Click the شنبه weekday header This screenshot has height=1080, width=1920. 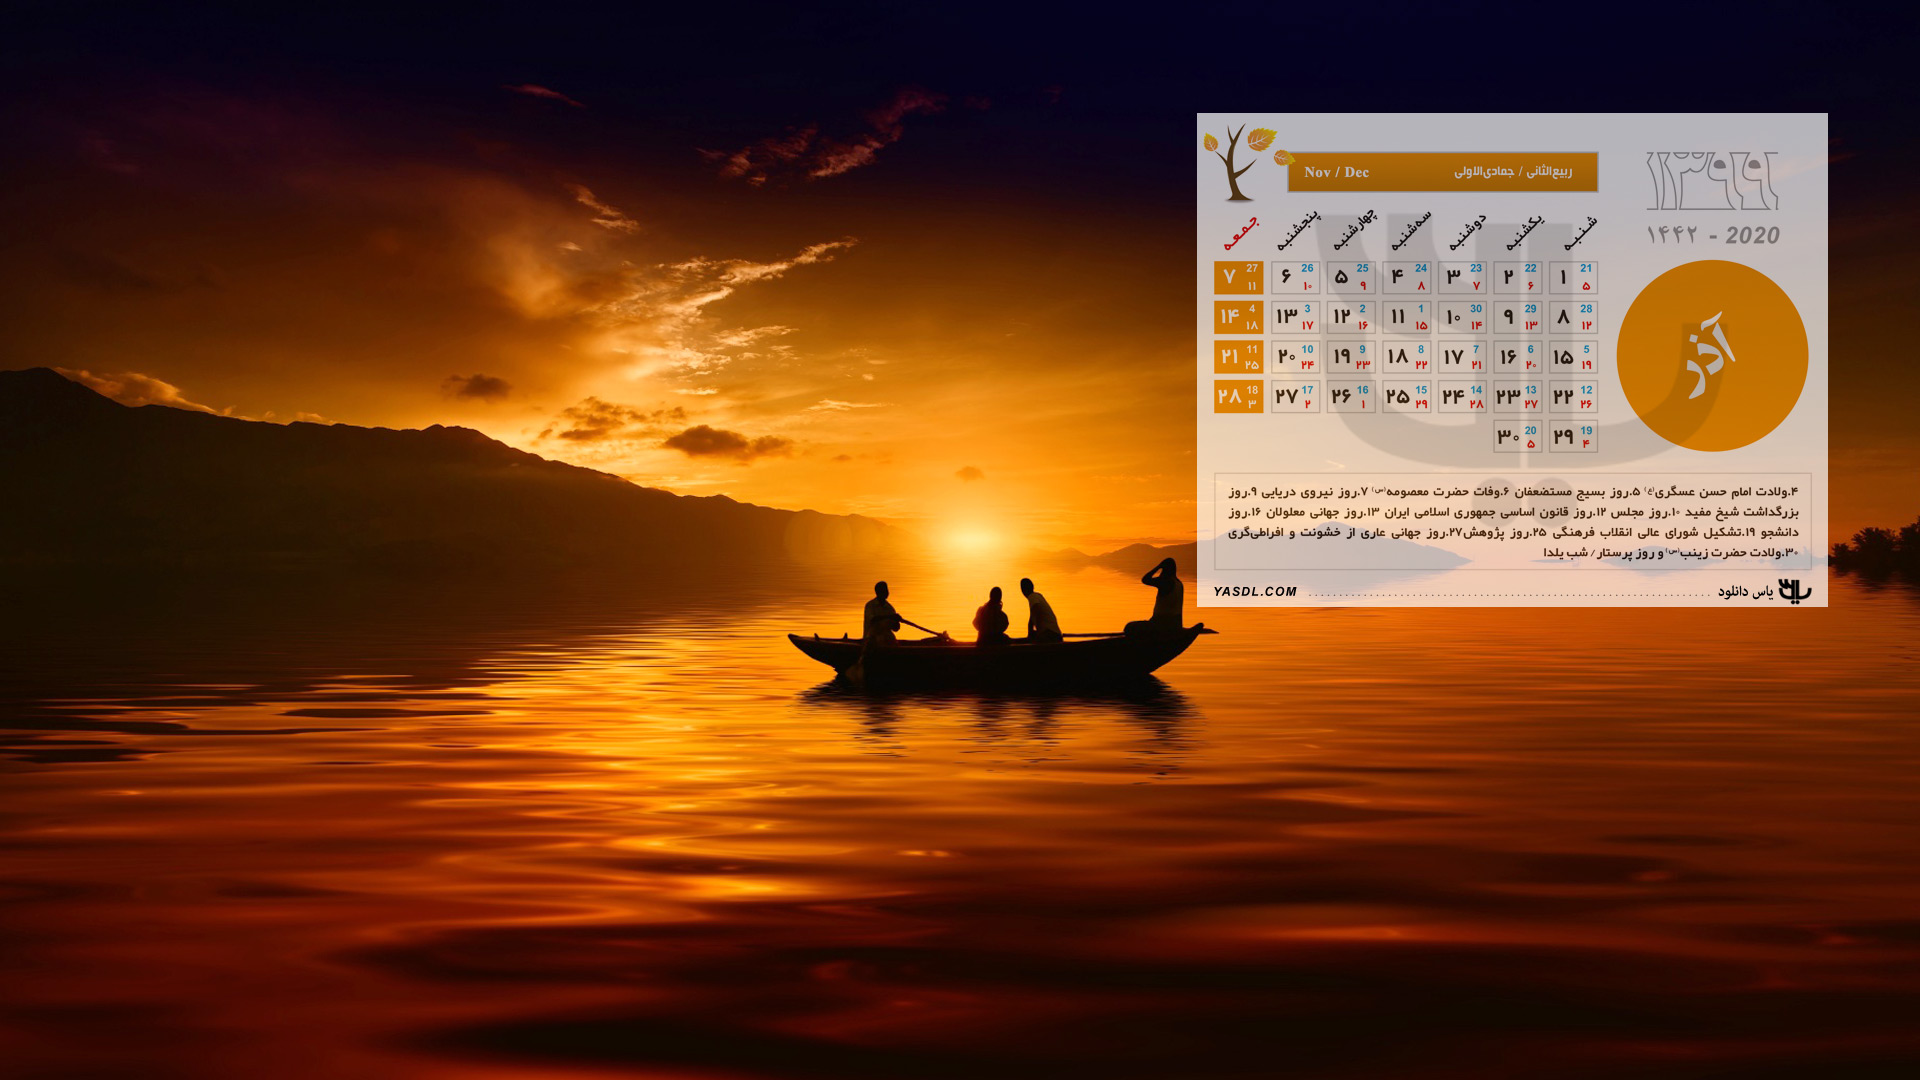pos(1580,234)
